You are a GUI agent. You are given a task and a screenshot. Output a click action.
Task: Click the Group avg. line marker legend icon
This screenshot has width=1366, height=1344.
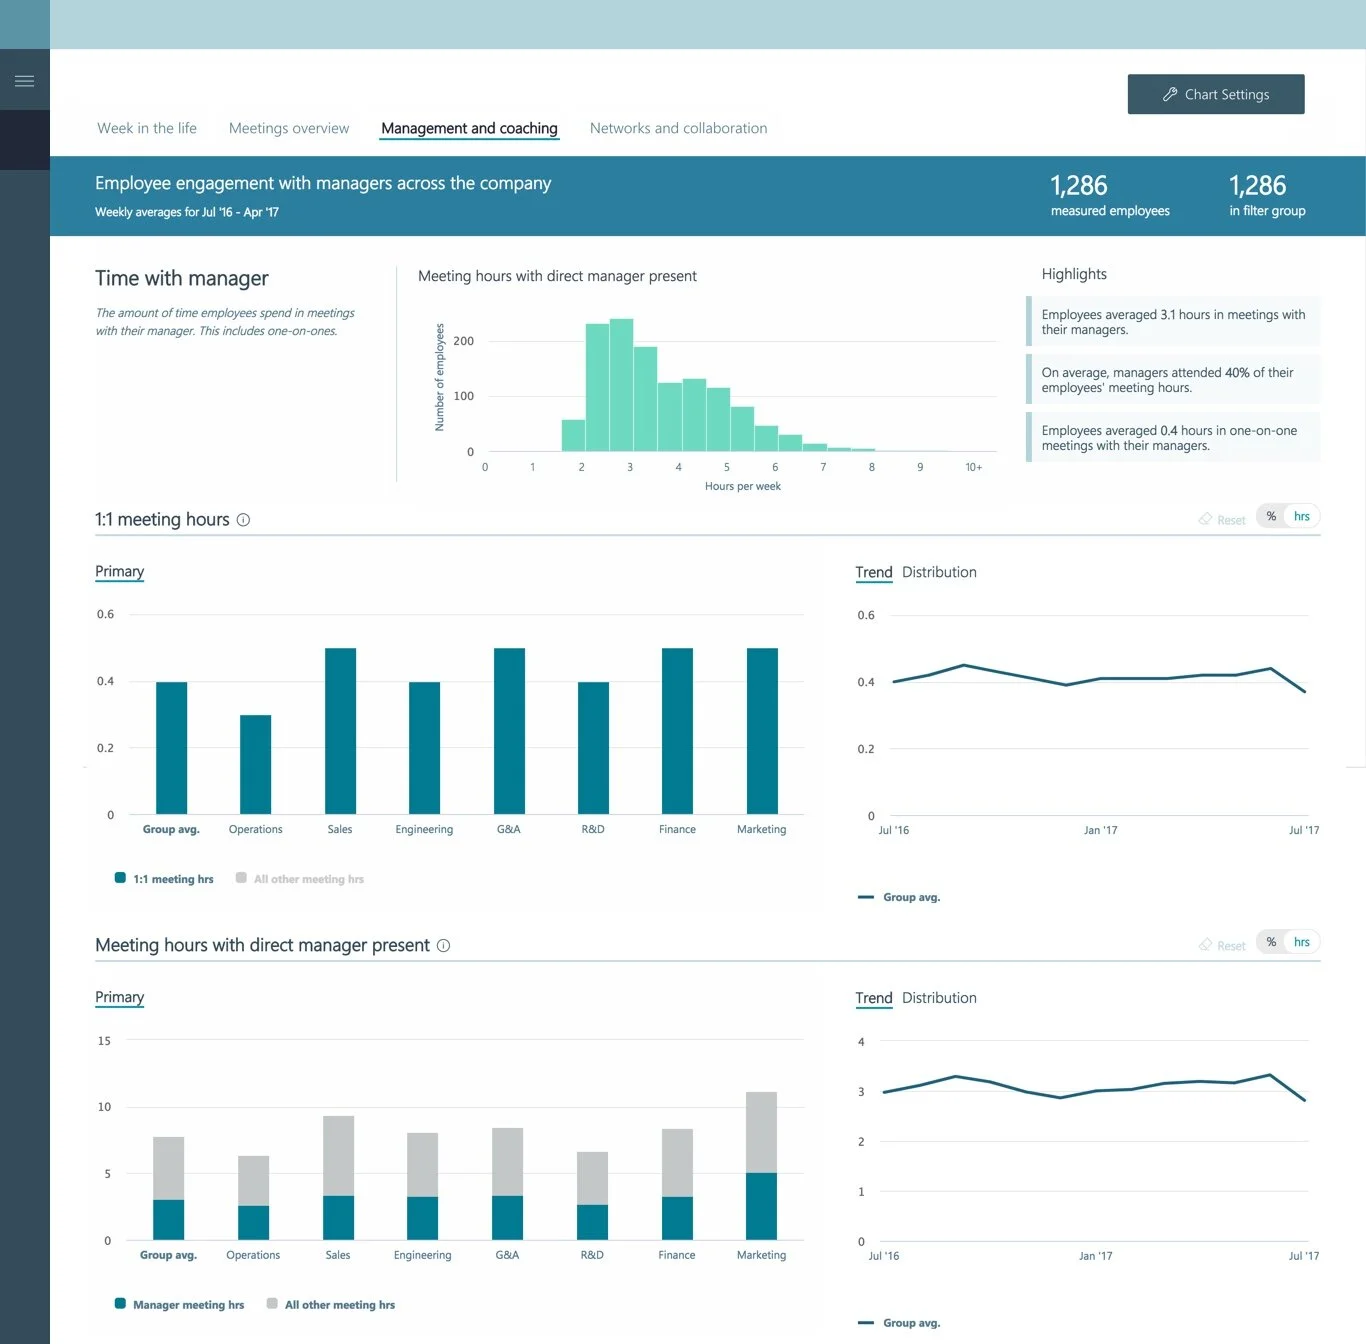click(864, 897)
